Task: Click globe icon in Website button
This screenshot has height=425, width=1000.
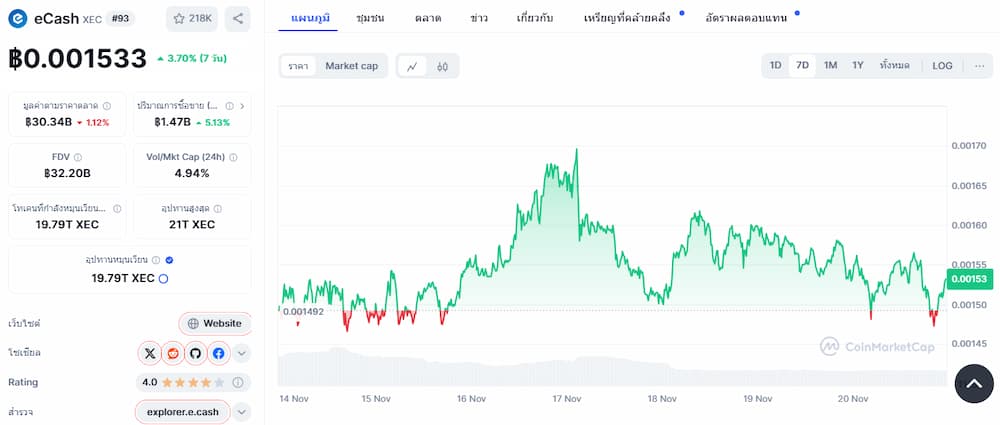Action: pyautogui.click(x=193, y=324)
